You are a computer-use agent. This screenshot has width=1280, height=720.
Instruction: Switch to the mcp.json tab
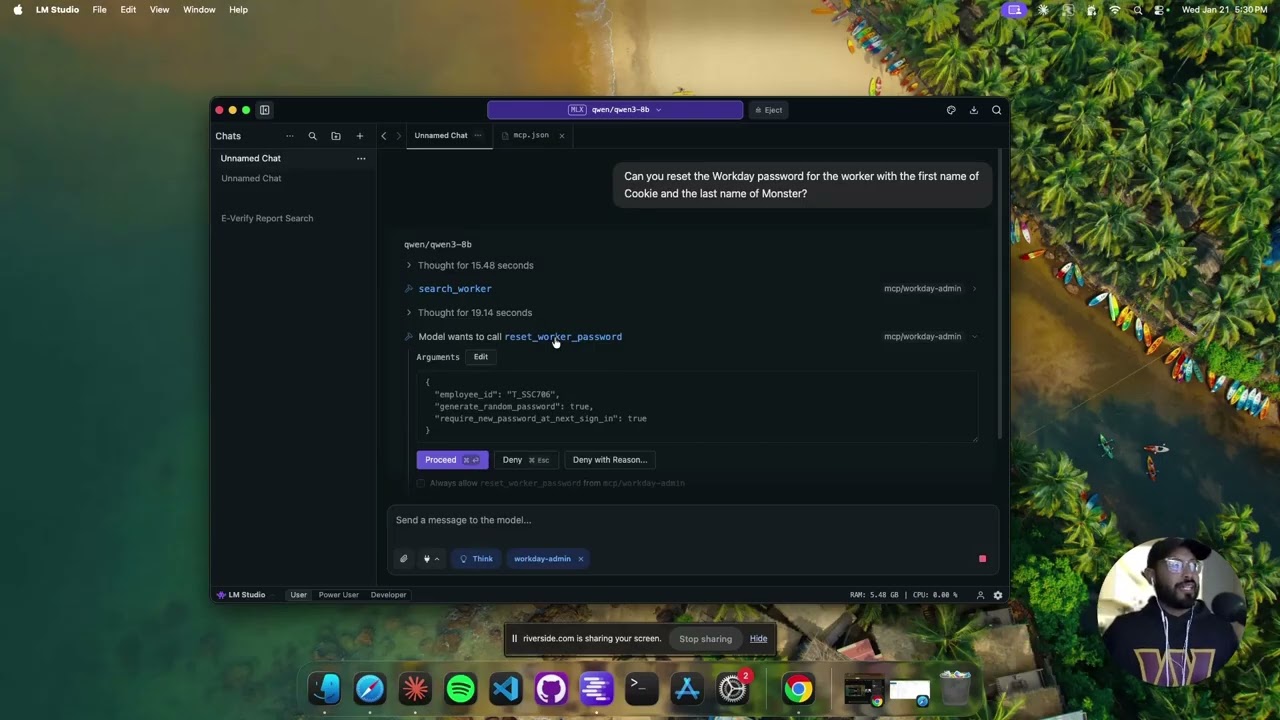531,135
